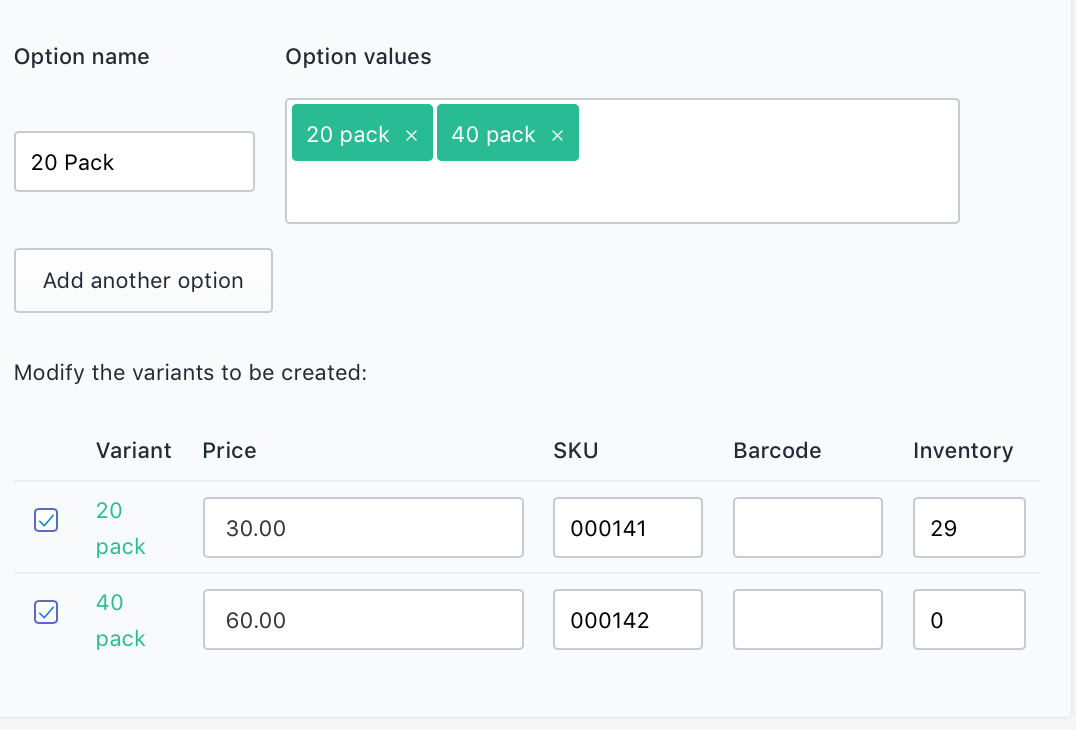
Task: Click the 40 pack green tag label
Action: (x=493, y=134)
